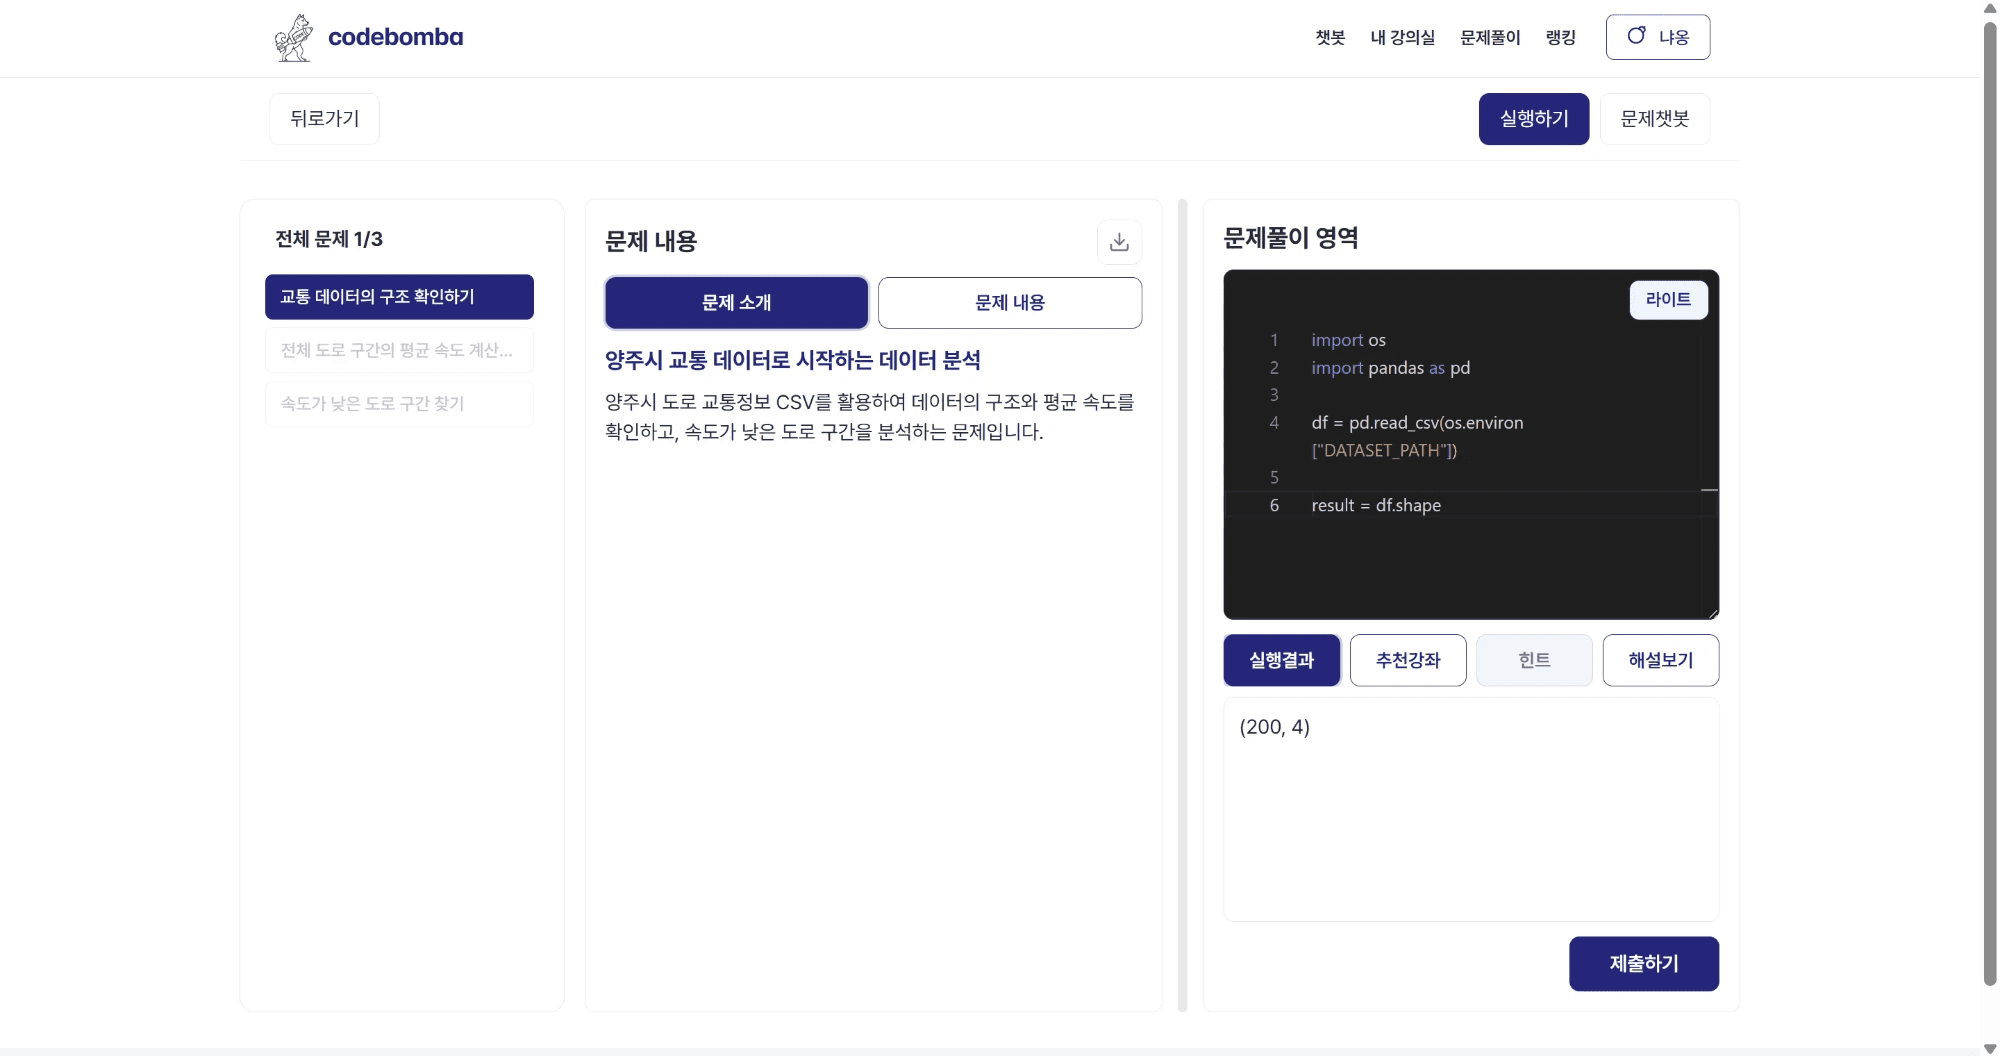2000x1056 pixels.
Task: Click the scroll up arrow of page scrollbar
Action: click(1990, 8)
